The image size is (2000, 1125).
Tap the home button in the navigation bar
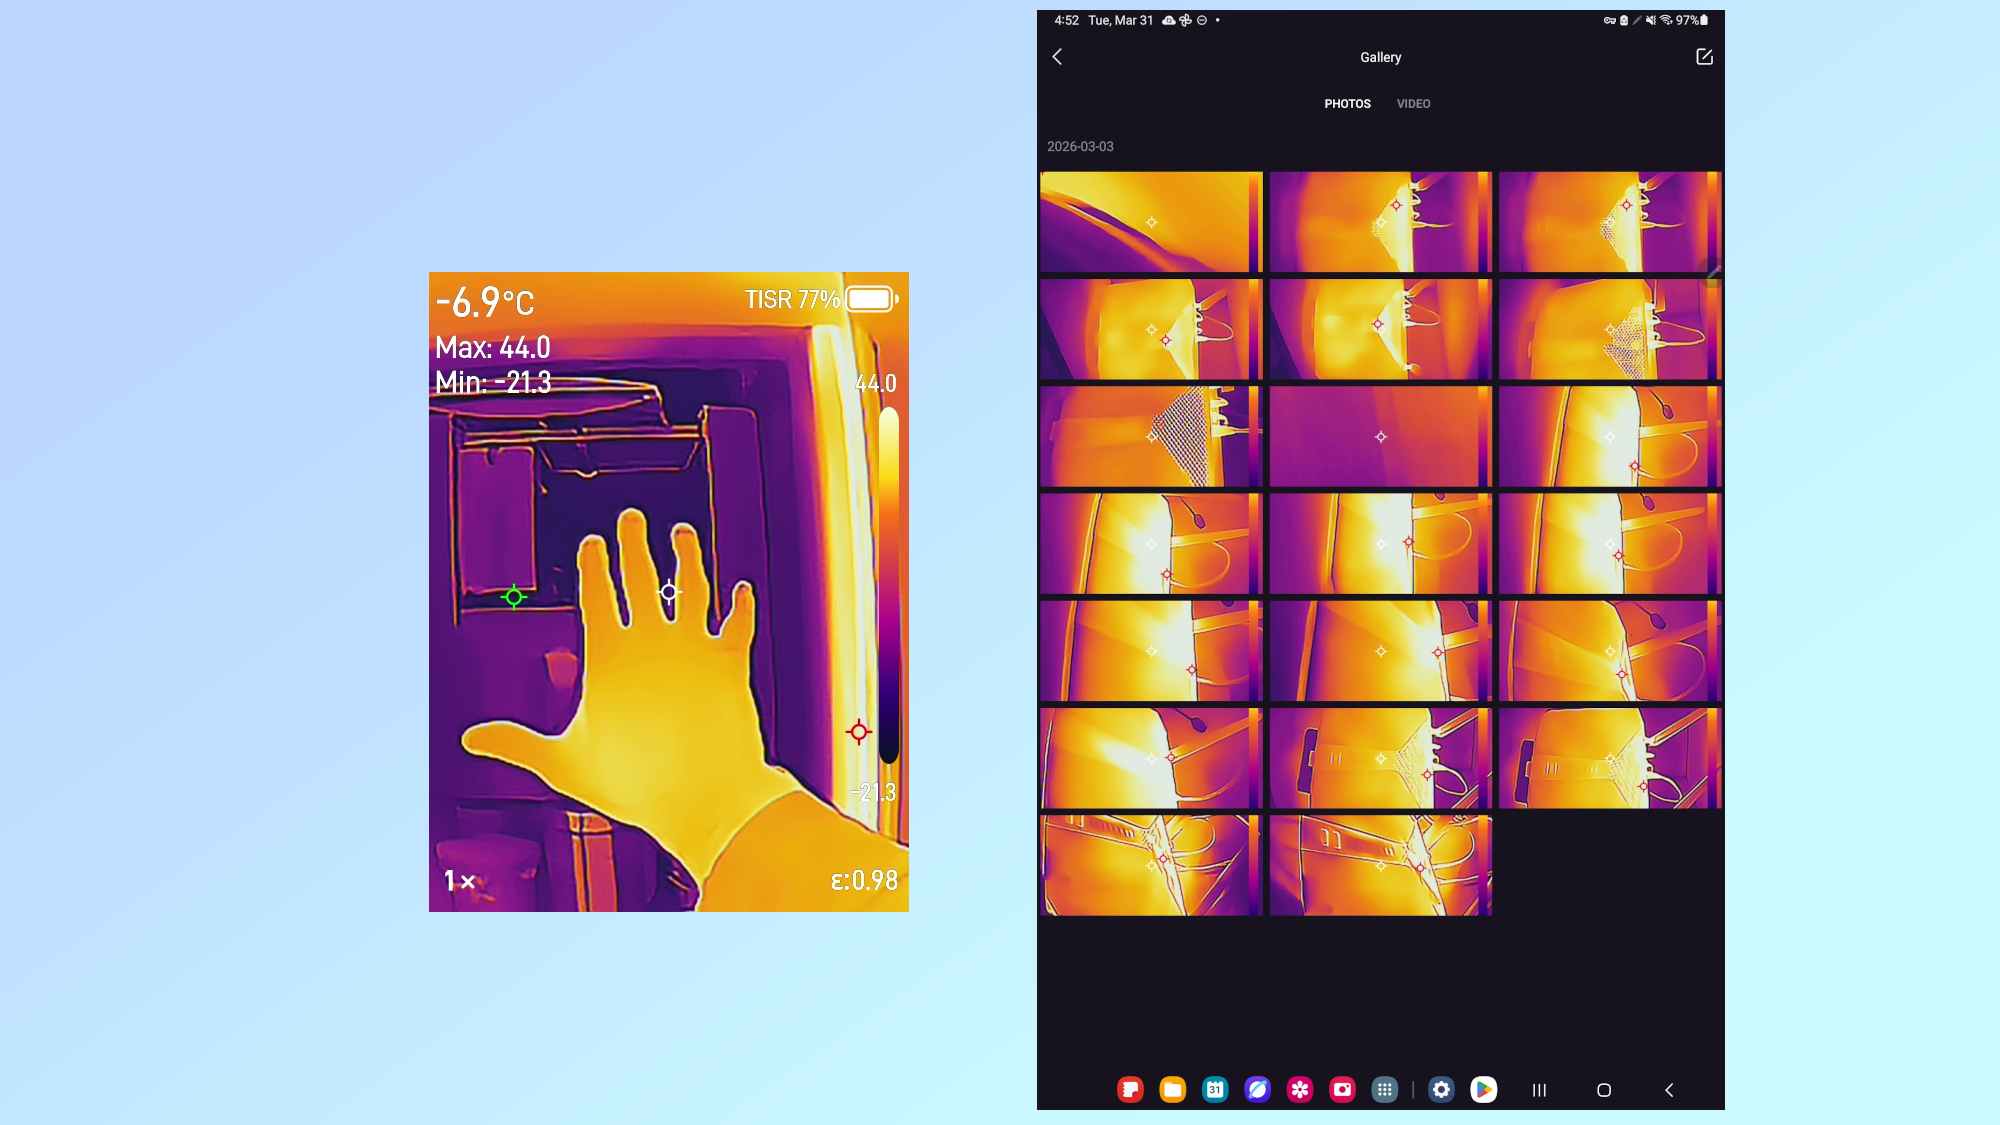(1605, 1089)
